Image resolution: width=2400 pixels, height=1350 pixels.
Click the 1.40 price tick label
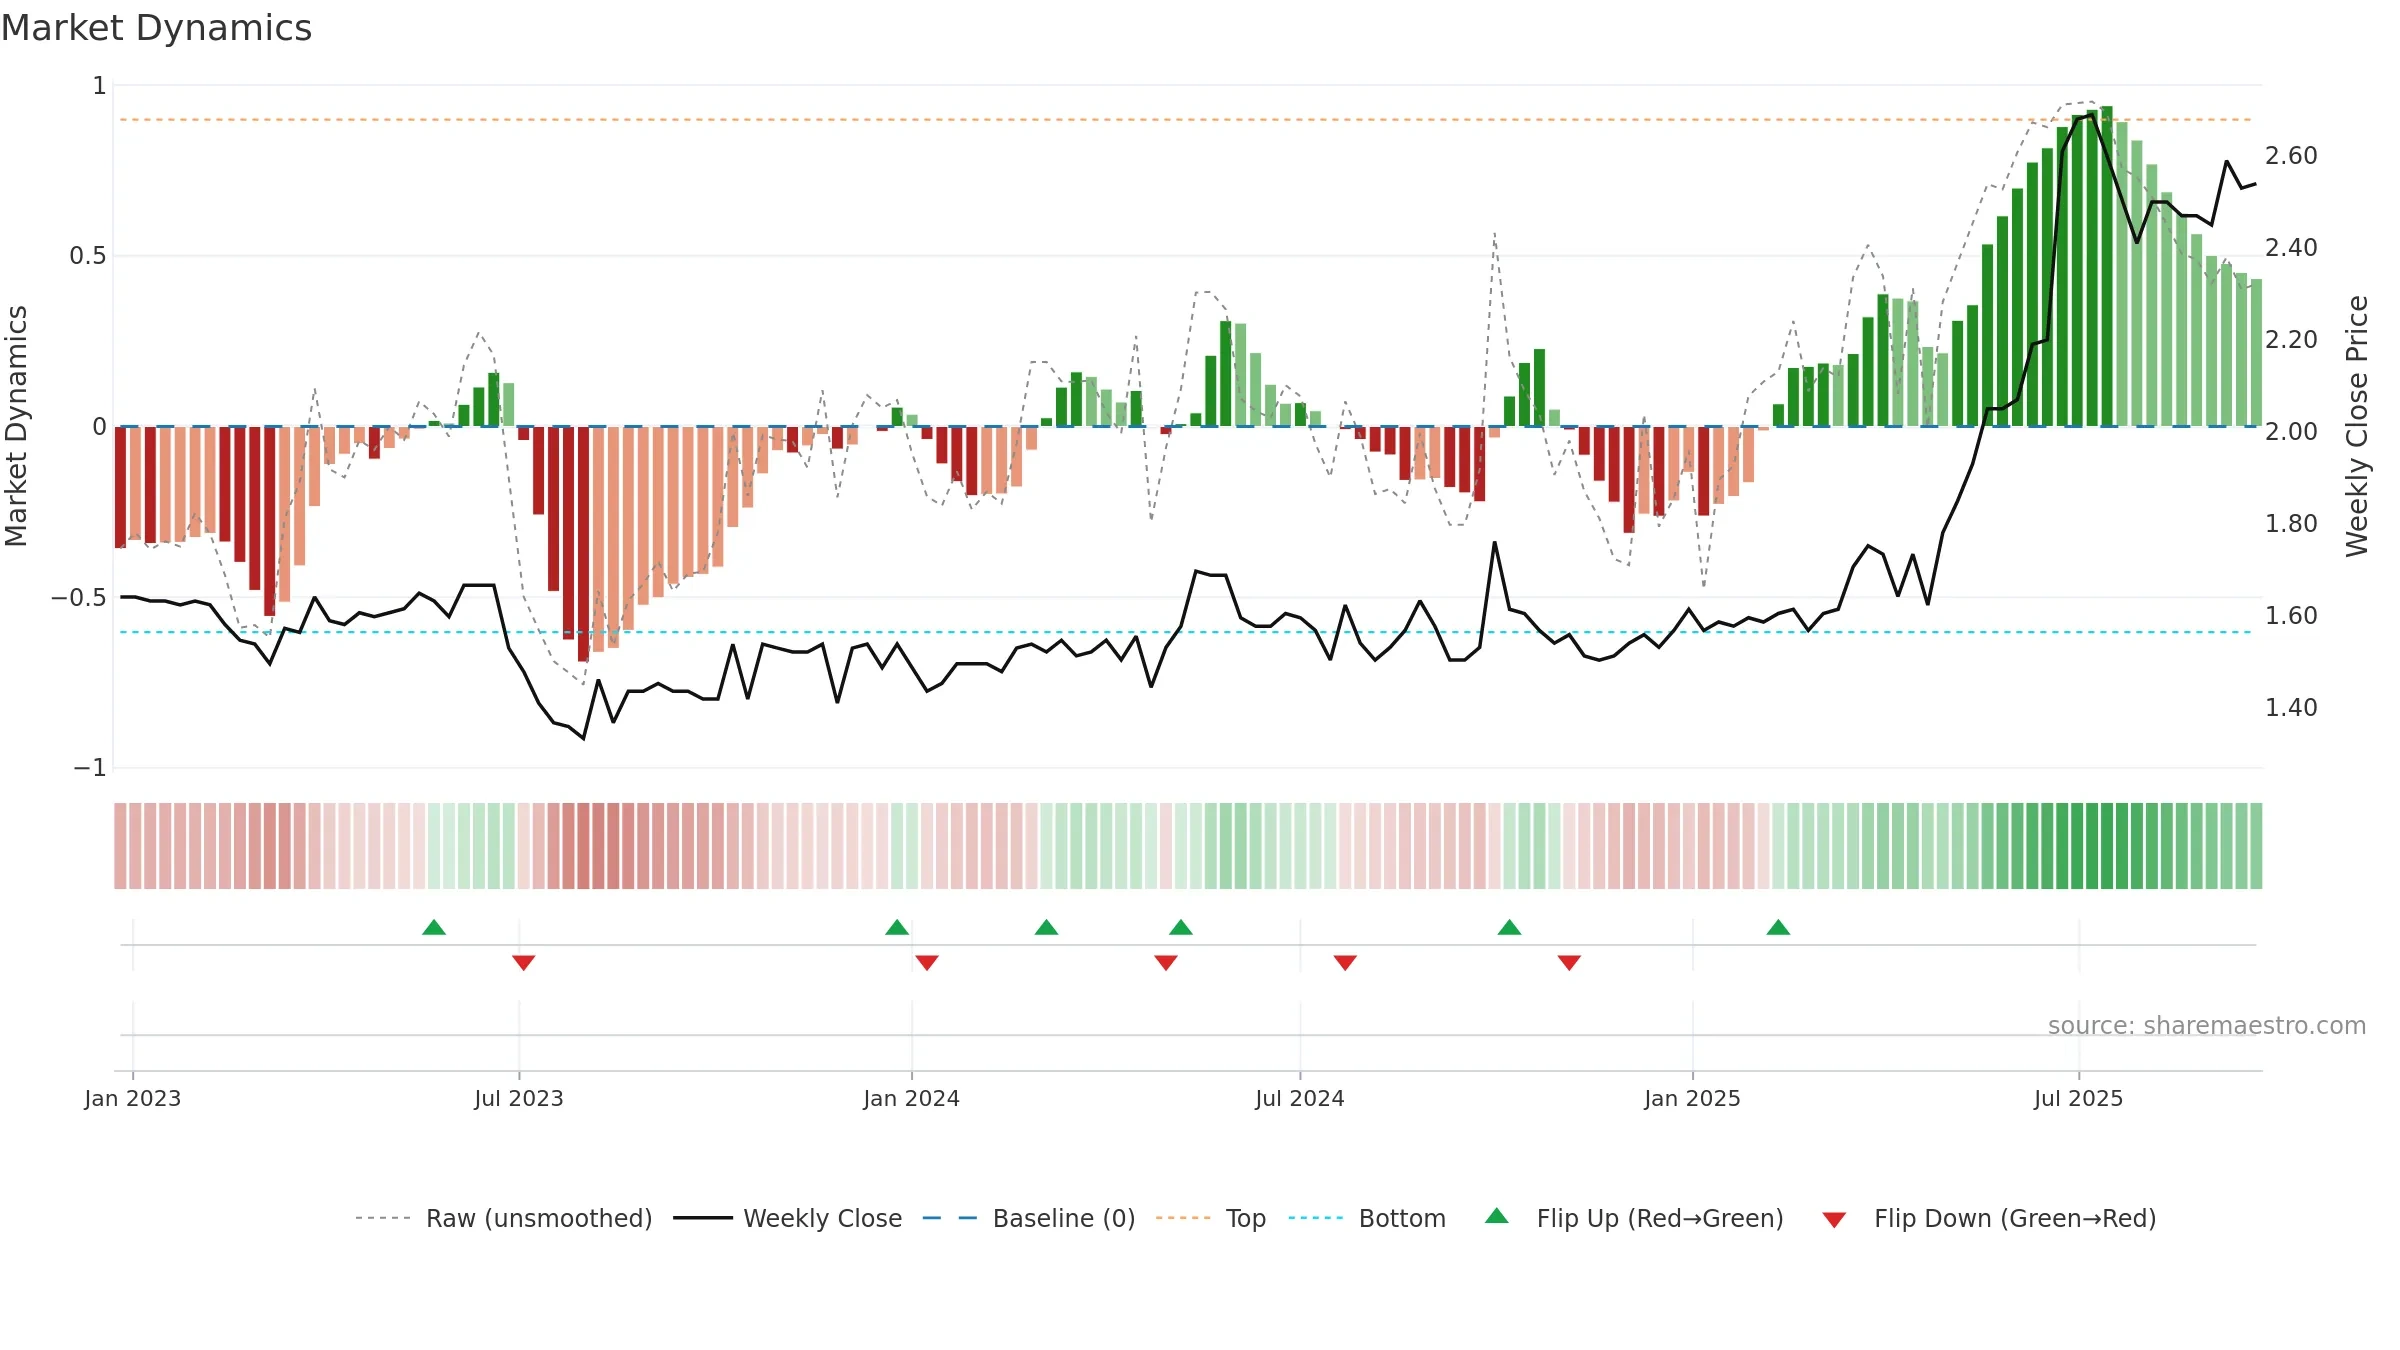2291,707
